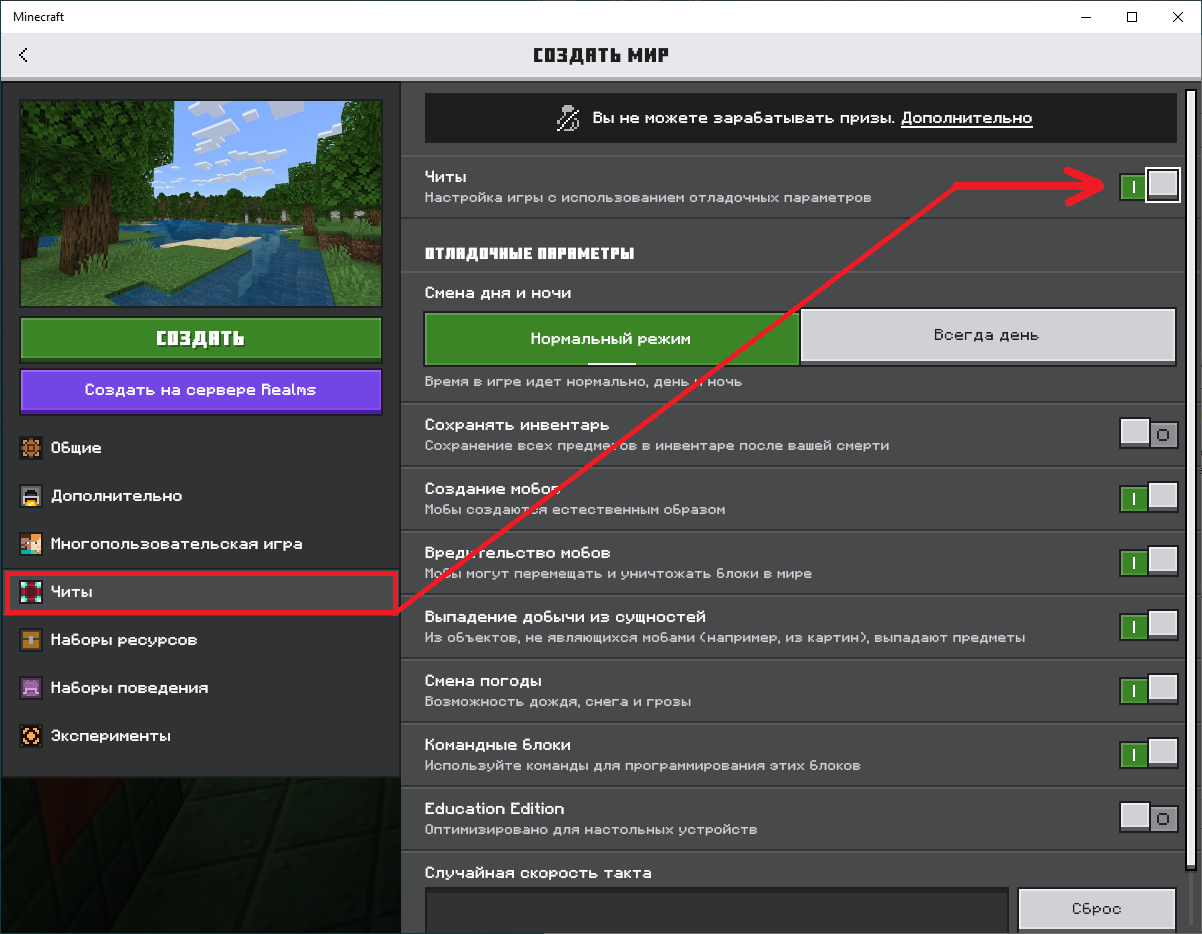Click the Случайная скорость такта field
Viewport: 1202px width, 934px height.
(716, 910)
